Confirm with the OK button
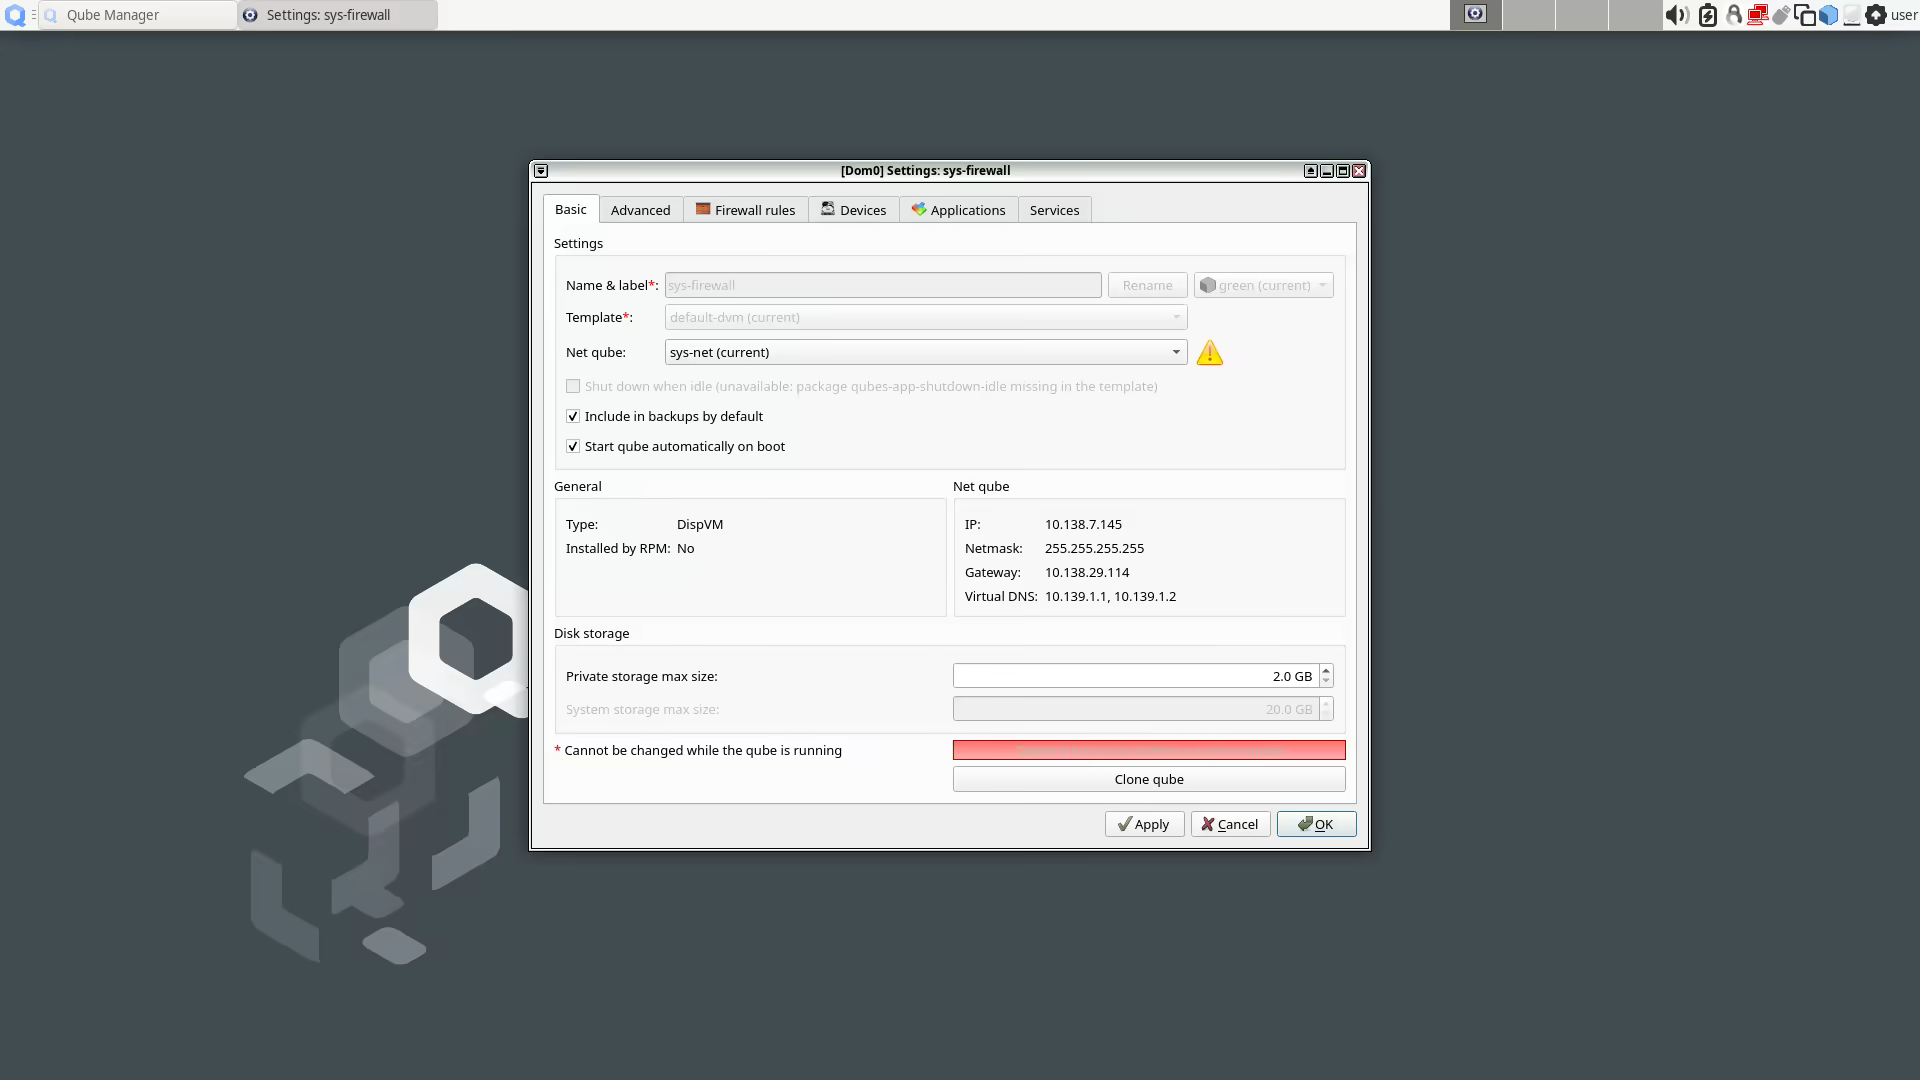 1316,824
